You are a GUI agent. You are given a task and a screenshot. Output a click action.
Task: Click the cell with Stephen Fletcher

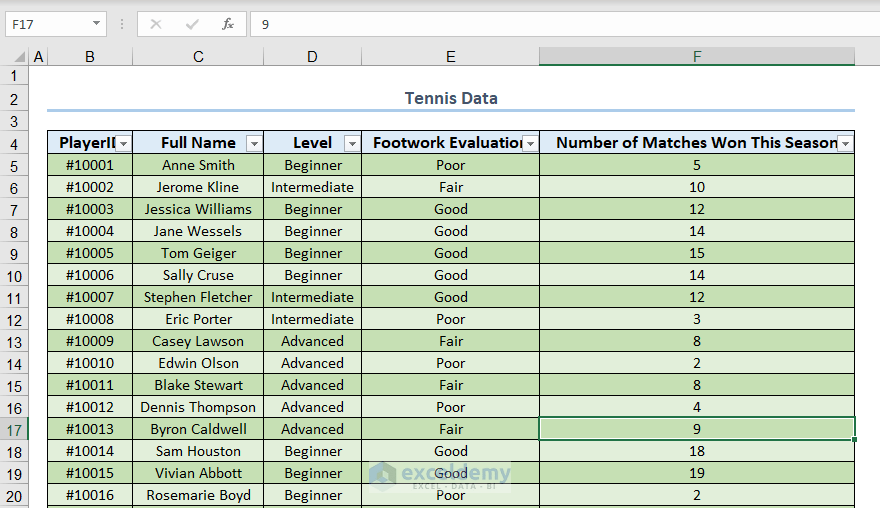198,297
